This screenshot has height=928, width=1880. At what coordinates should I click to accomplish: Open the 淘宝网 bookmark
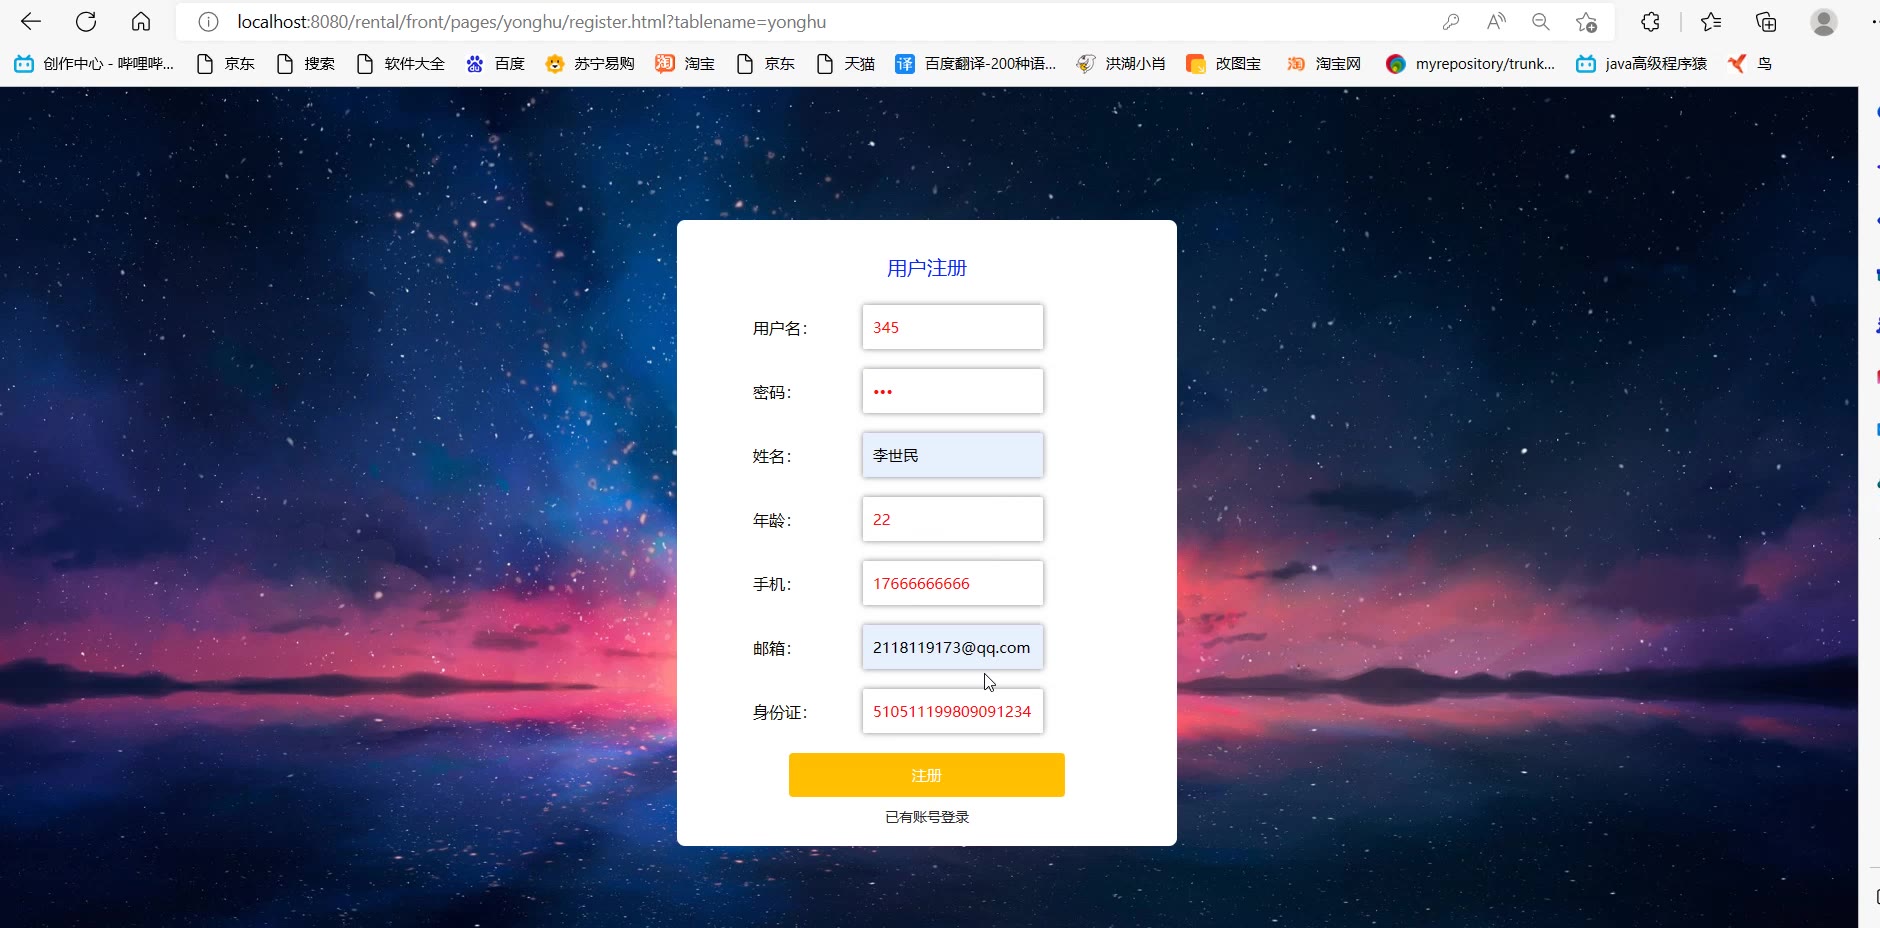pos(1324,64)
